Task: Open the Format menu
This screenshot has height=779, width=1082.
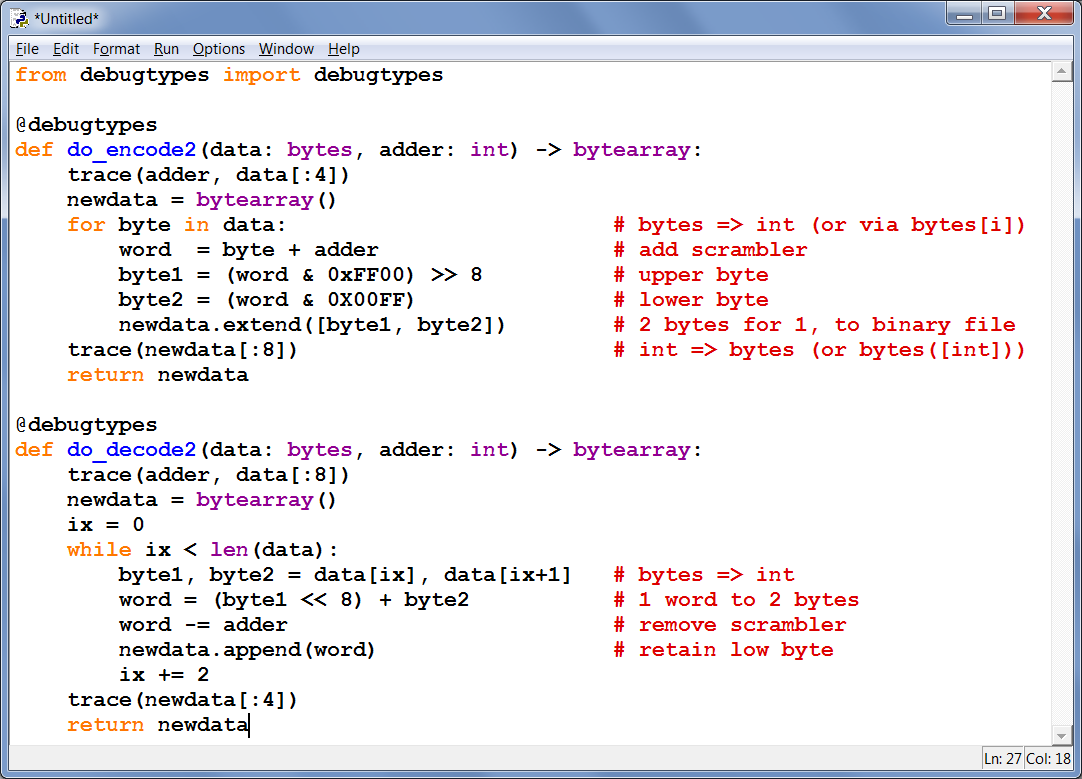Action: tap(116, 49)
